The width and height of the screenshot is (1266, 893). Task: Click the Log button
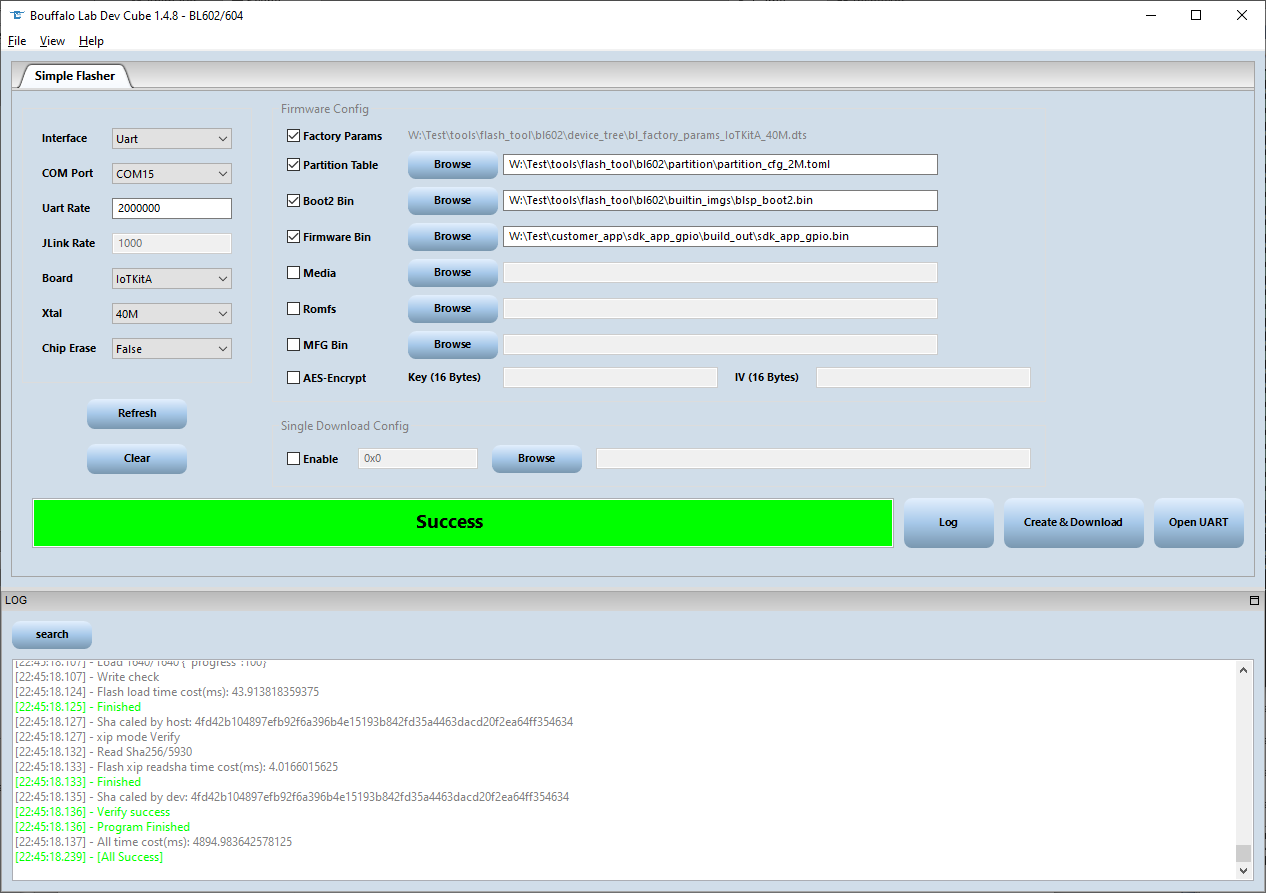click(948, 523)
